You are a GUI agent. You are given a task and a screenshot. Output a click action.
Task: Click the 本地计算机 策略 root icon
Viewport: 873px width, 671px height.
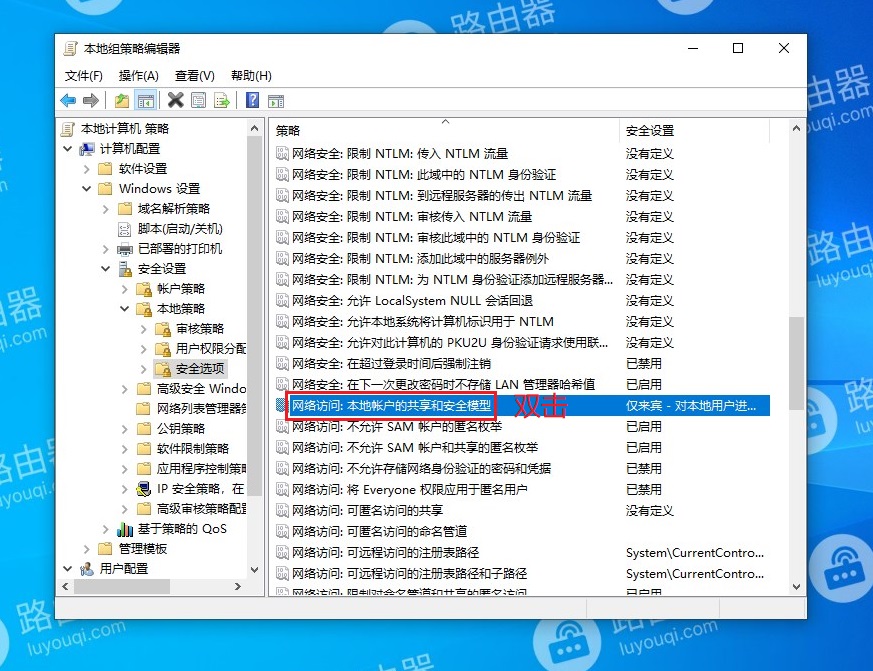coord(67,129)
